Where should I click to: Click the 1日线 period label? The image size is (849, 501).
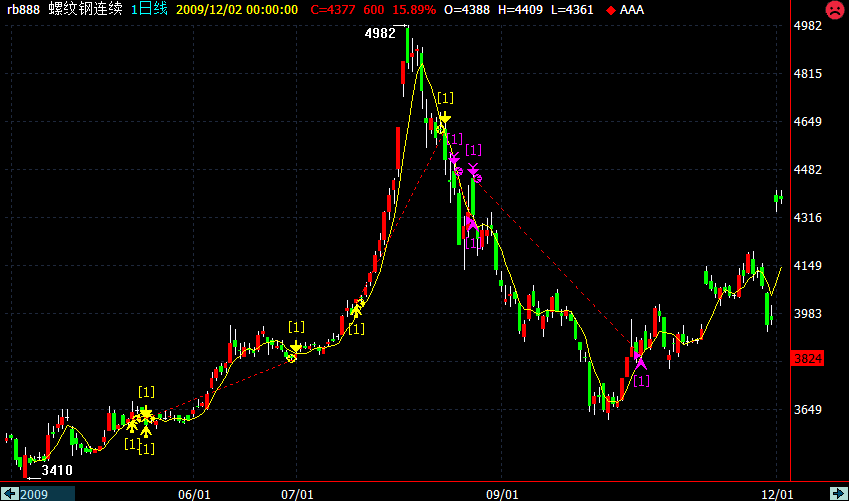coord(150,9)
